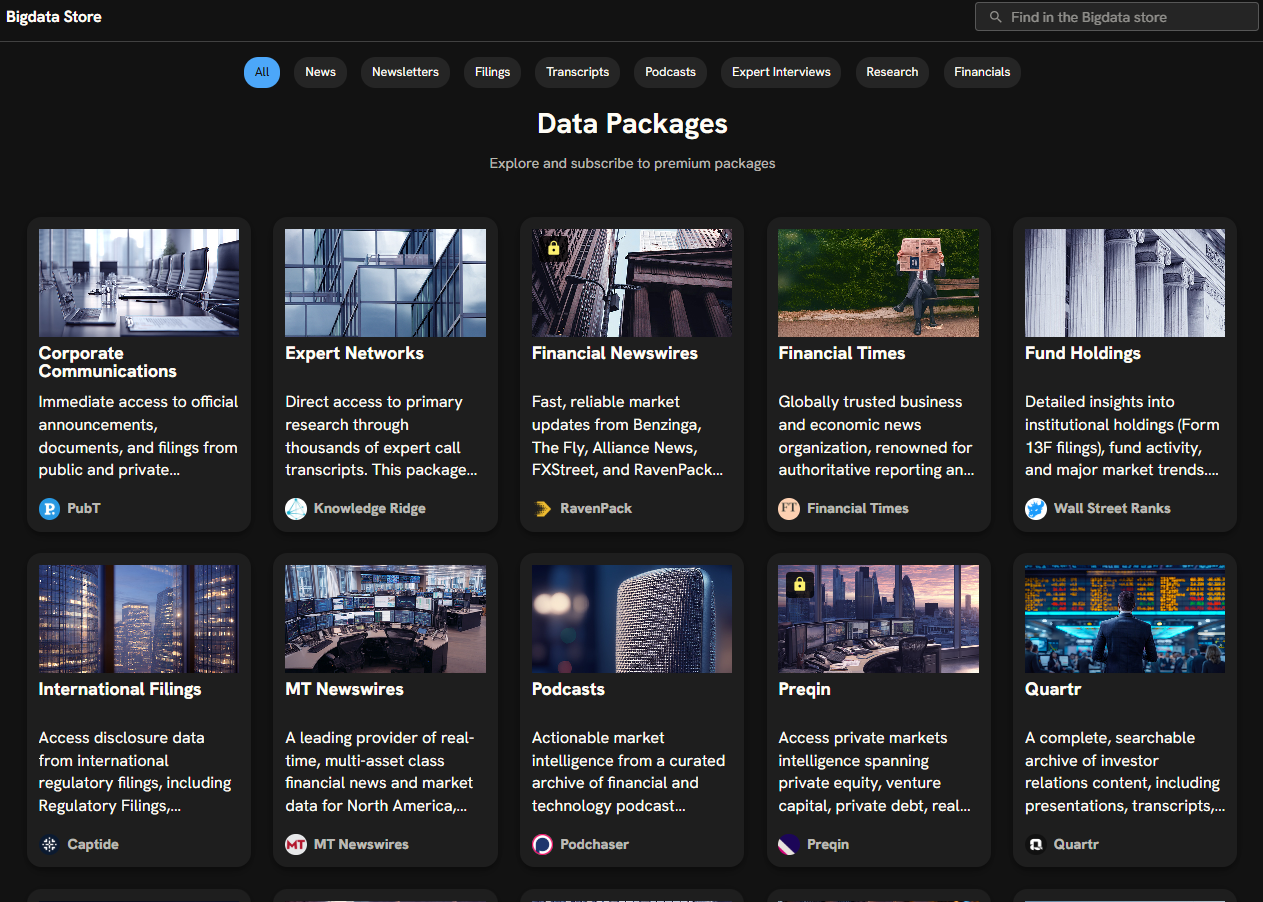
Task: Filter by Expert Interviews
Action: (x=781, y=72)
